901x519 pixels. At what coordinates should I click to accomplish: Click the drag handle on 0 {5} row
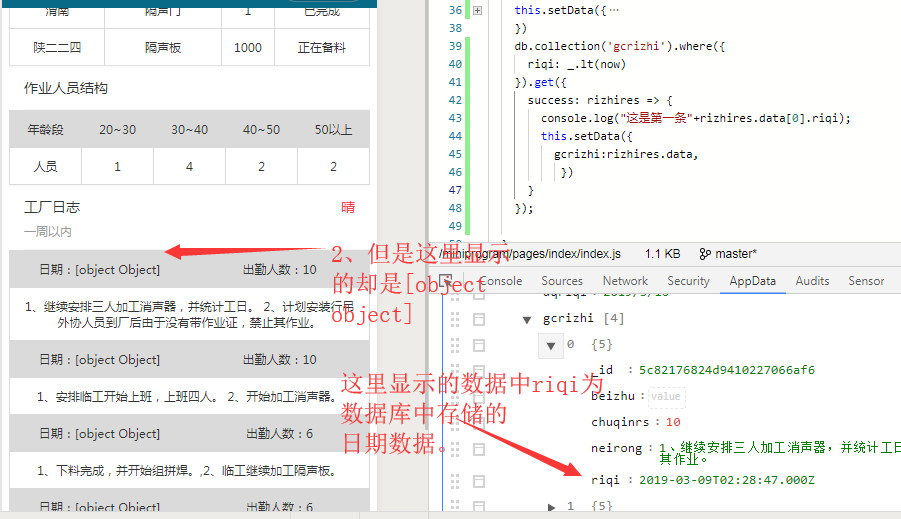455,345
